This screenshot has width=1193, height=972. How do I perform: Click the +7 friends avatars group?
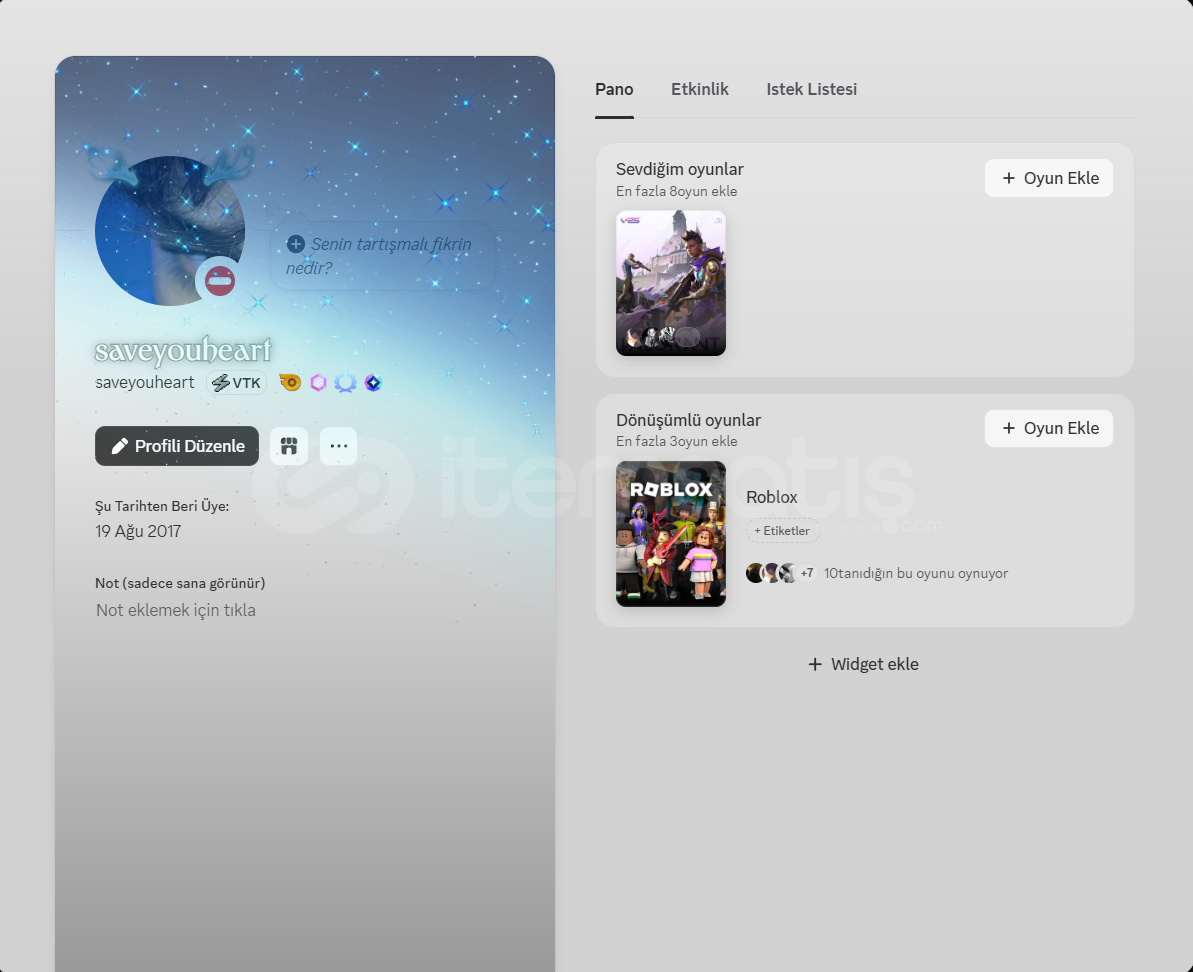[x=781, y=573]
